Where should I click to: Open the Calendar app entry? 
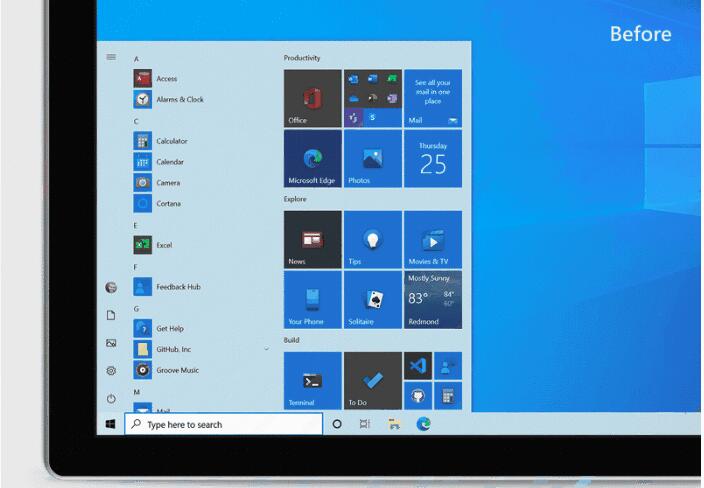pos(158,162)
